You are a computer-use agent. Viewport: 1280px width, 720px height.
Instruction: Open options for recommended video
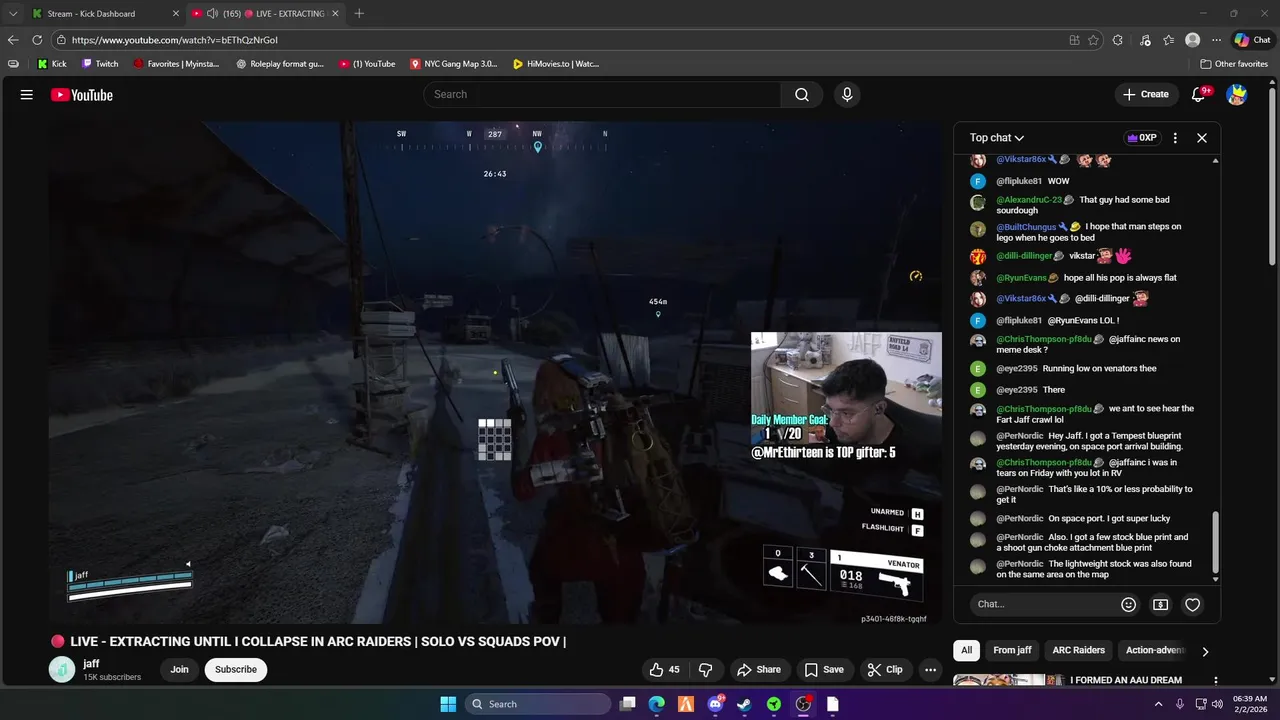coord(1215,681)
